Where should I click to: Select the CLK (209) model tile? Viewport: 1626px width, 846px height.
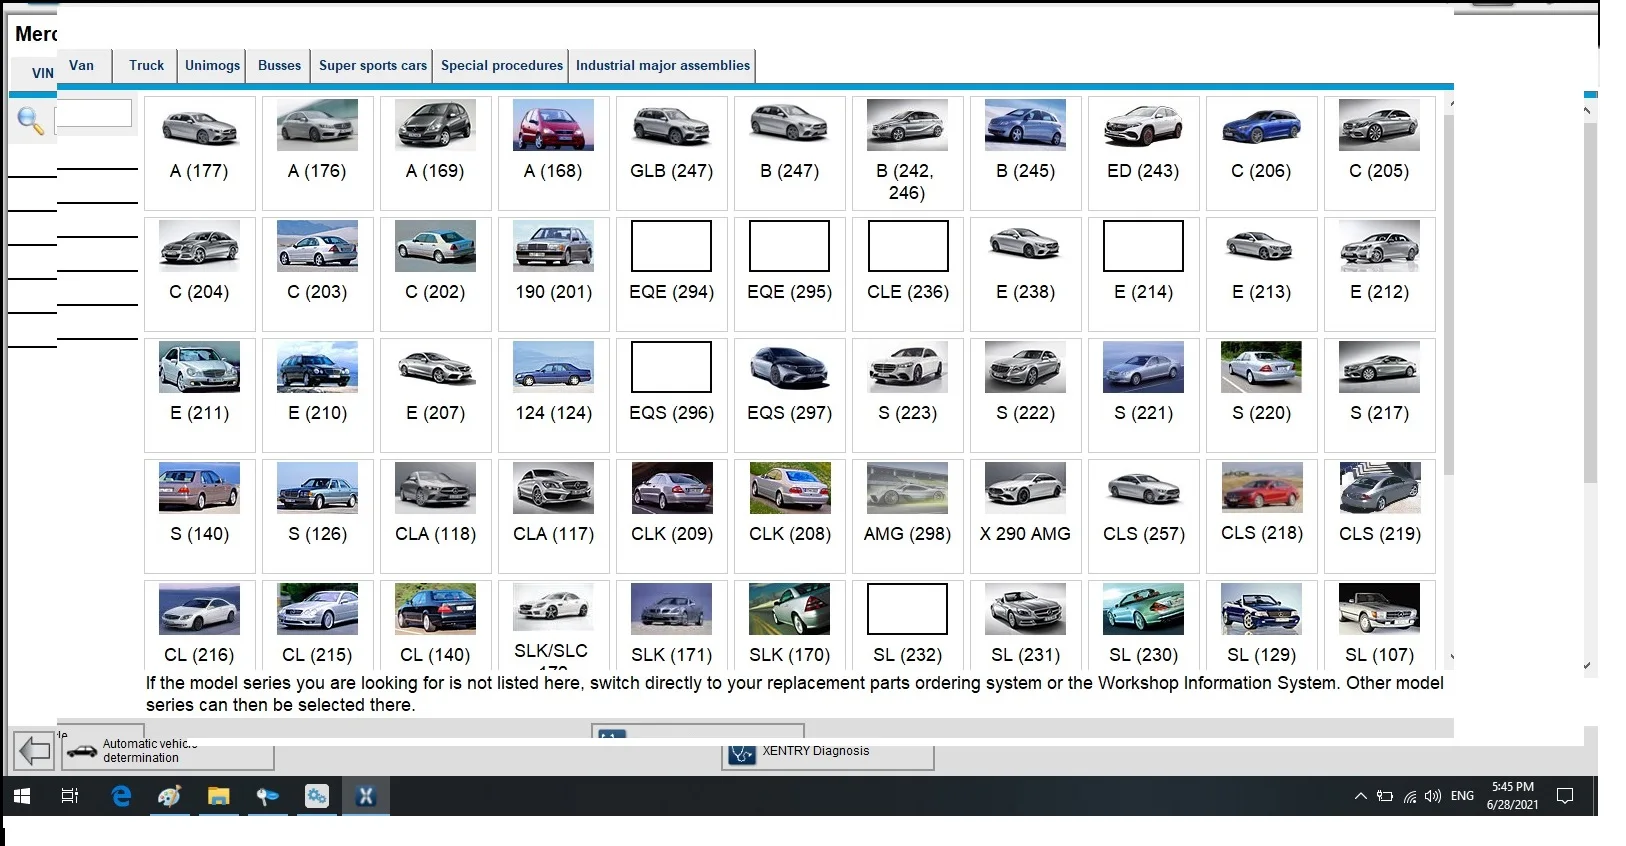672,516
